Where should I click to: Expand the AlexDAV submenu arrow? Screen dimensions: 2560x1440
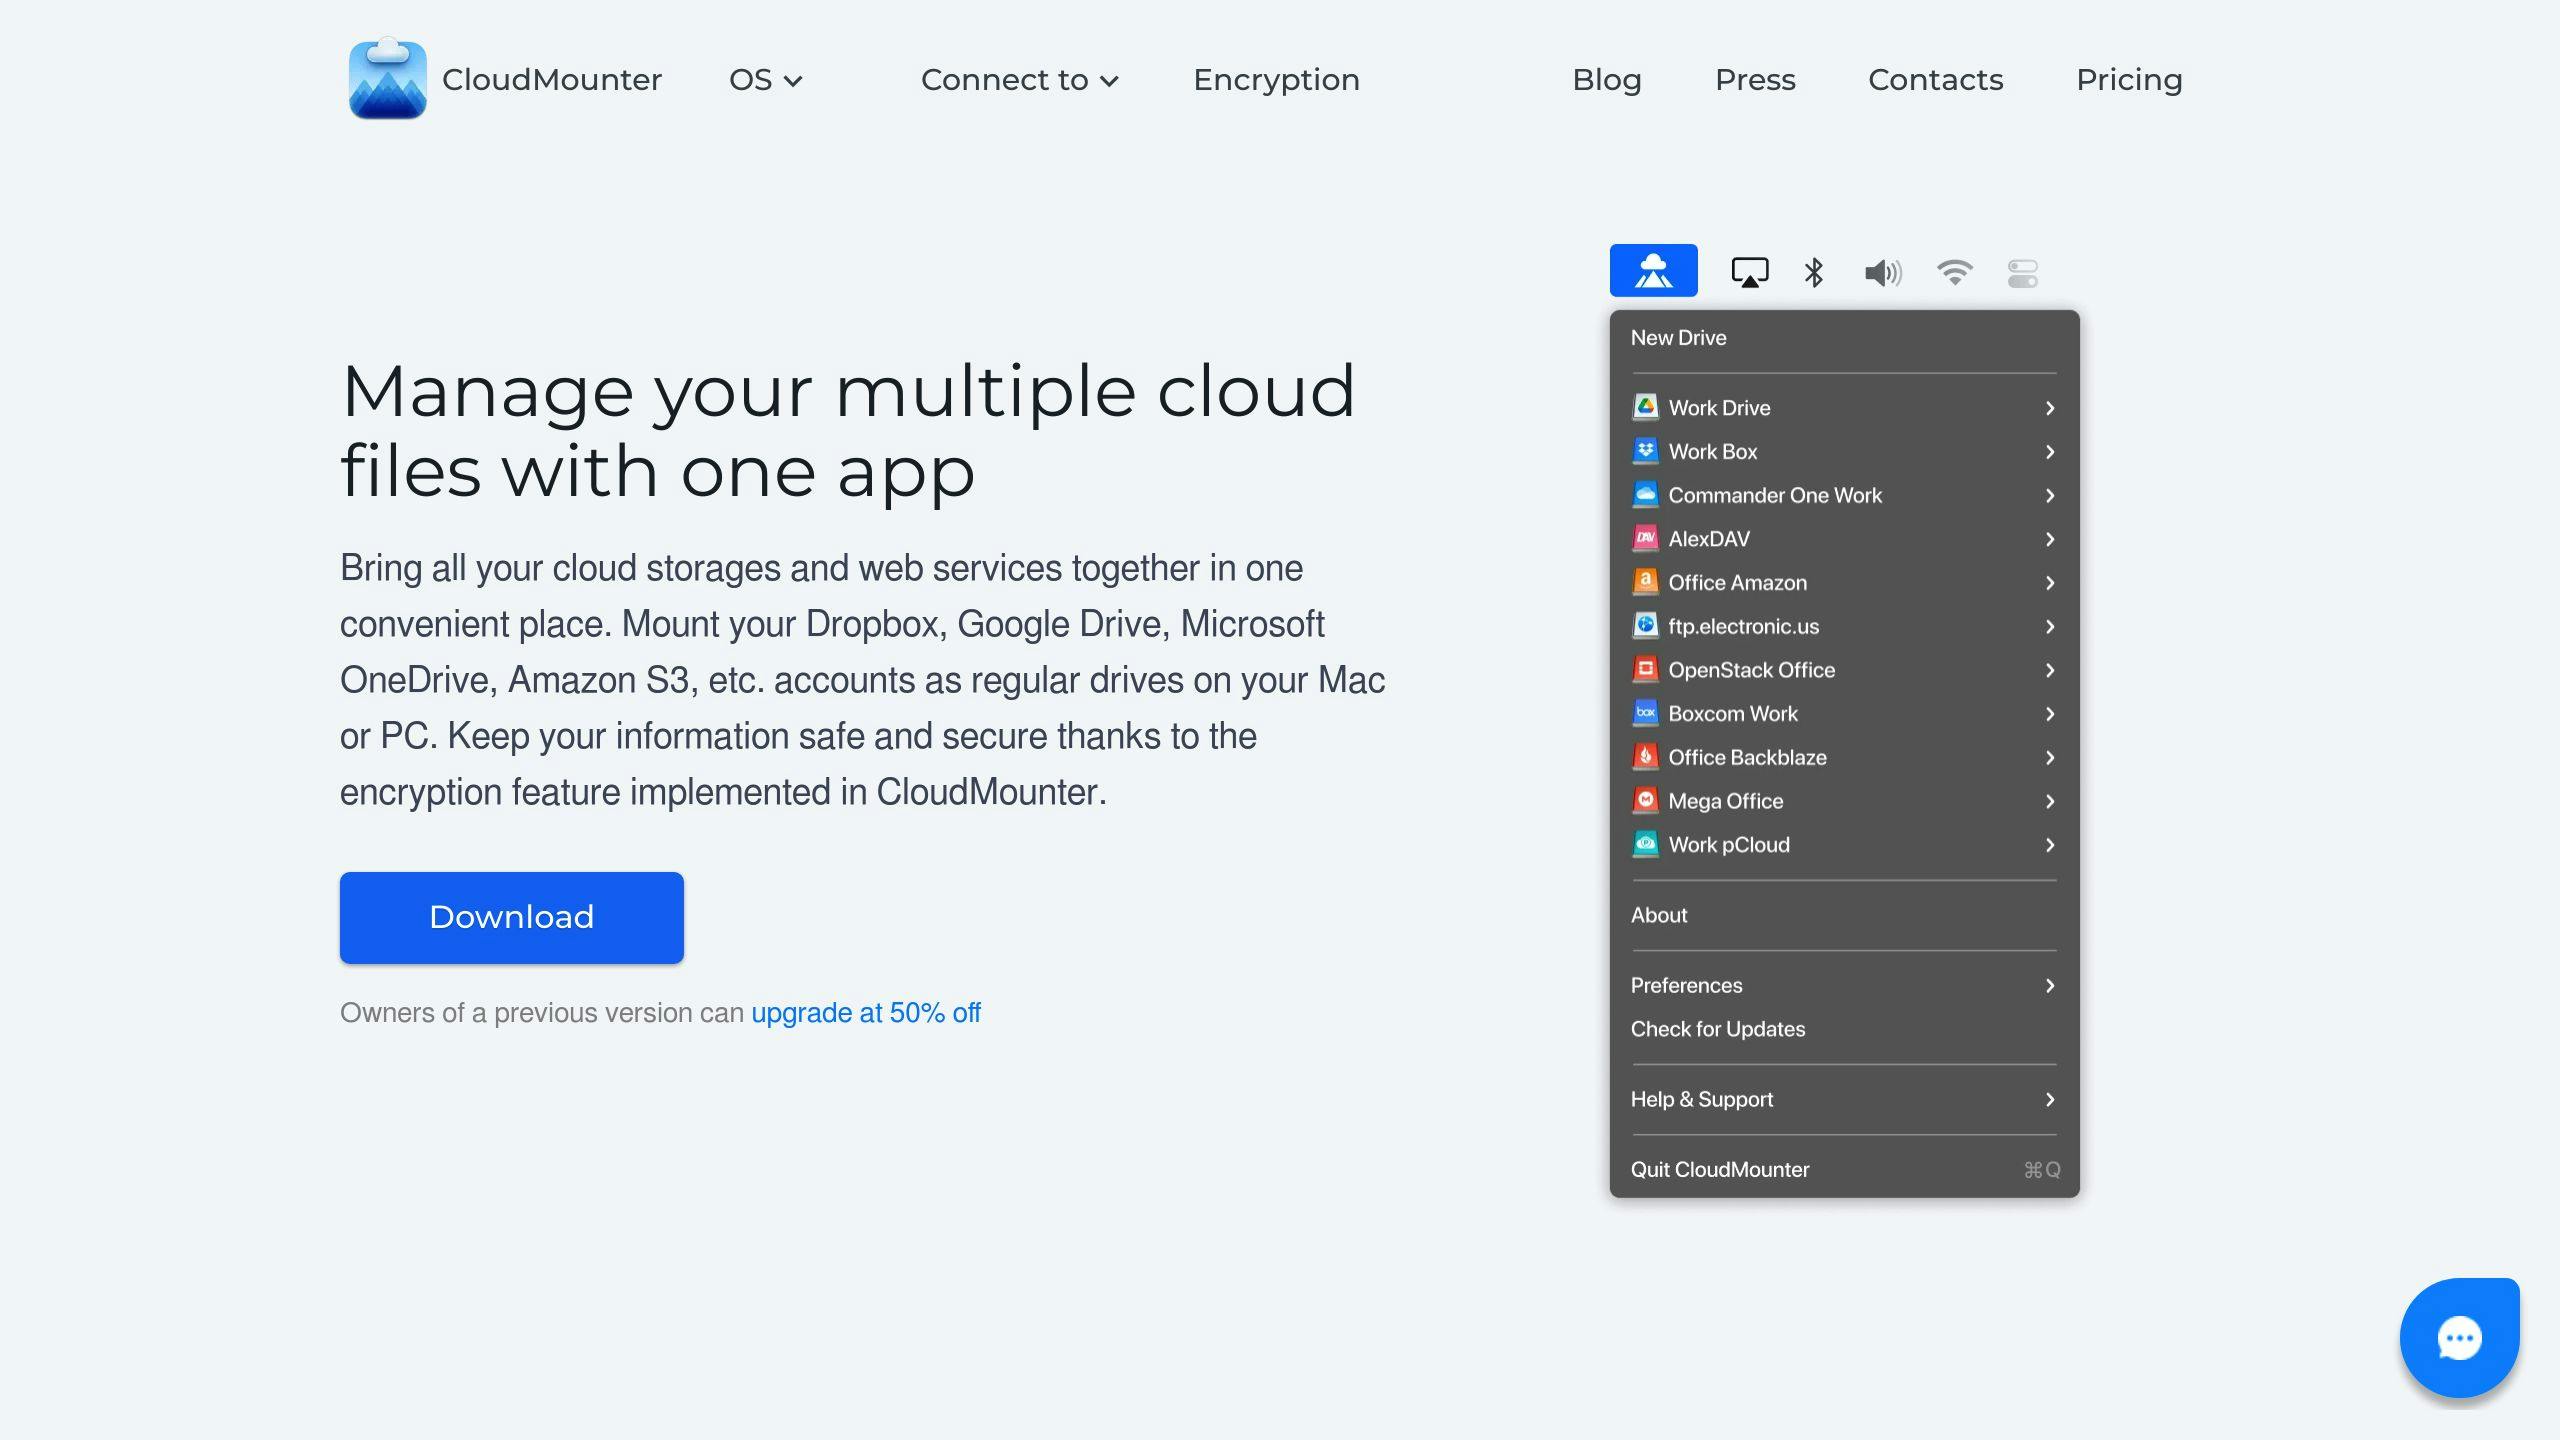pyautogui.click(x=2049, y=539)
